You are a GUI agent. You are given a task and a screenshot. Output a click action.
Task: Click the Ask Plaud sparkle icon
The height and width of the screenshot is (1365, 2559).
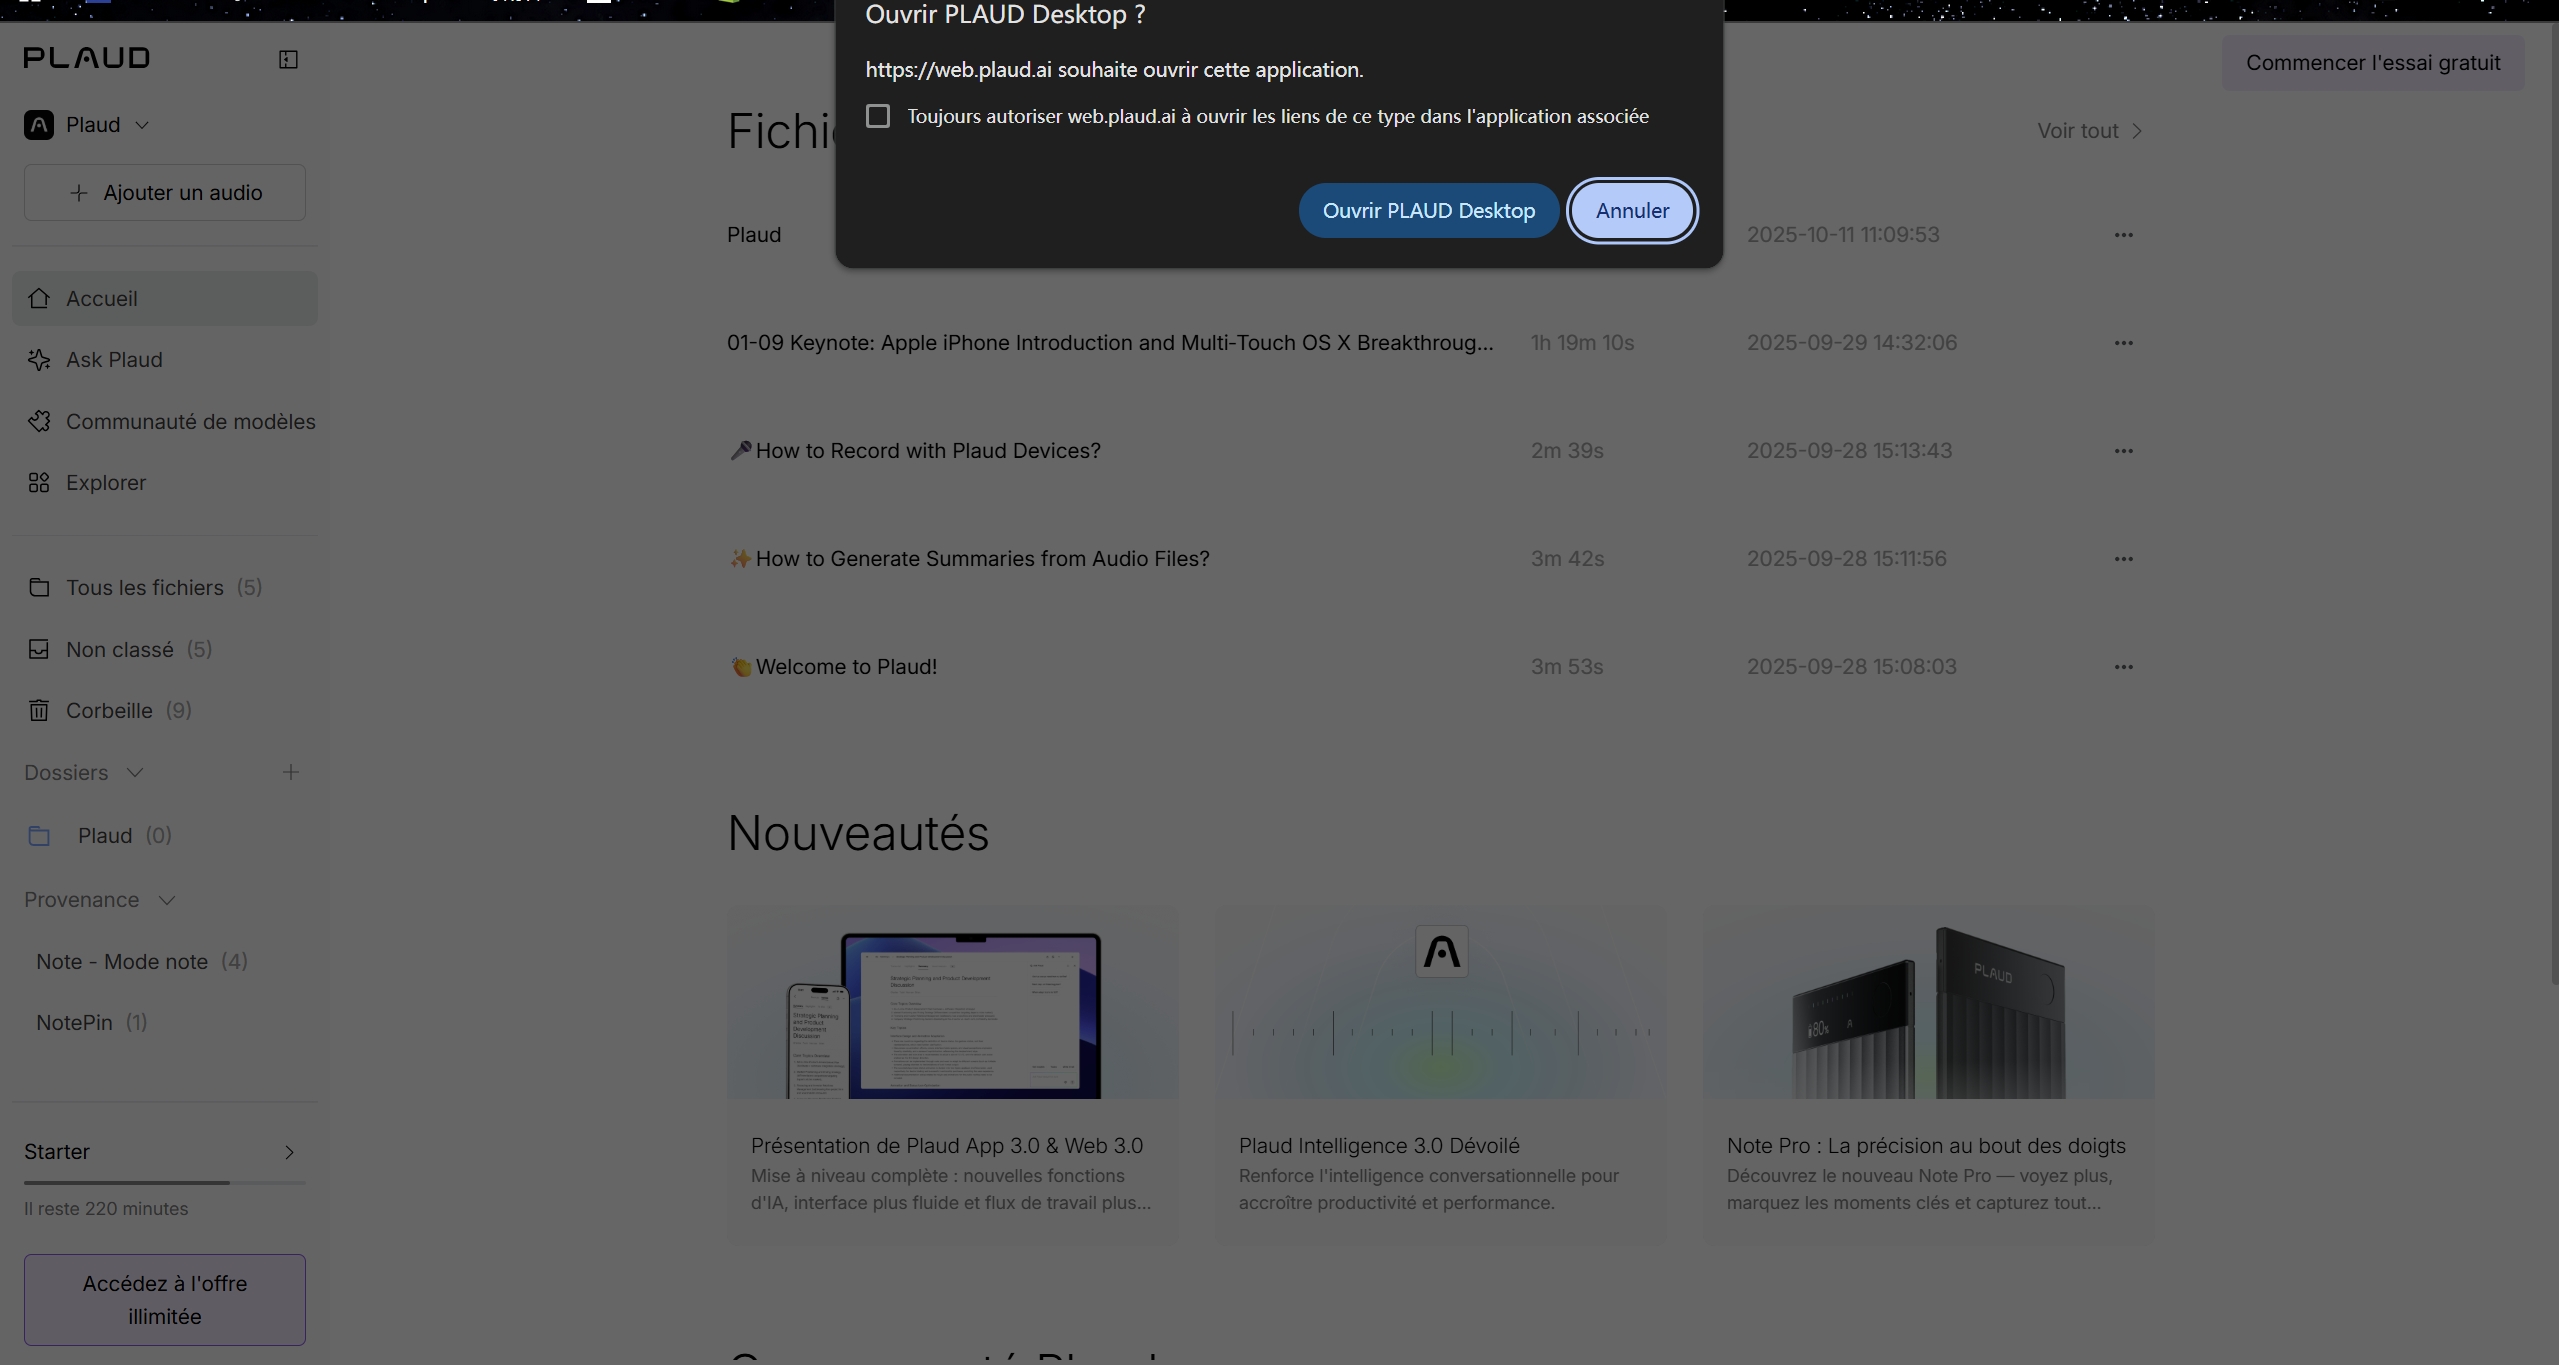pyautogui.click(x=39, y=360)
